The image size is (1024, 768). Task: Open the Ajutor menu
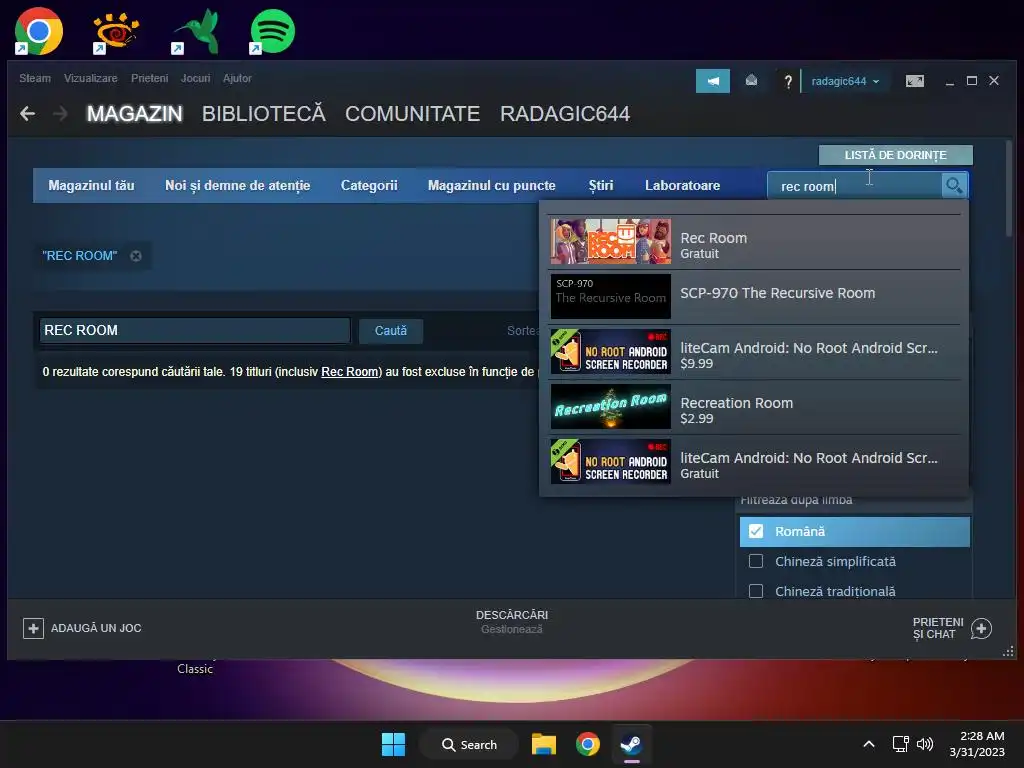[x=237, y=78]
